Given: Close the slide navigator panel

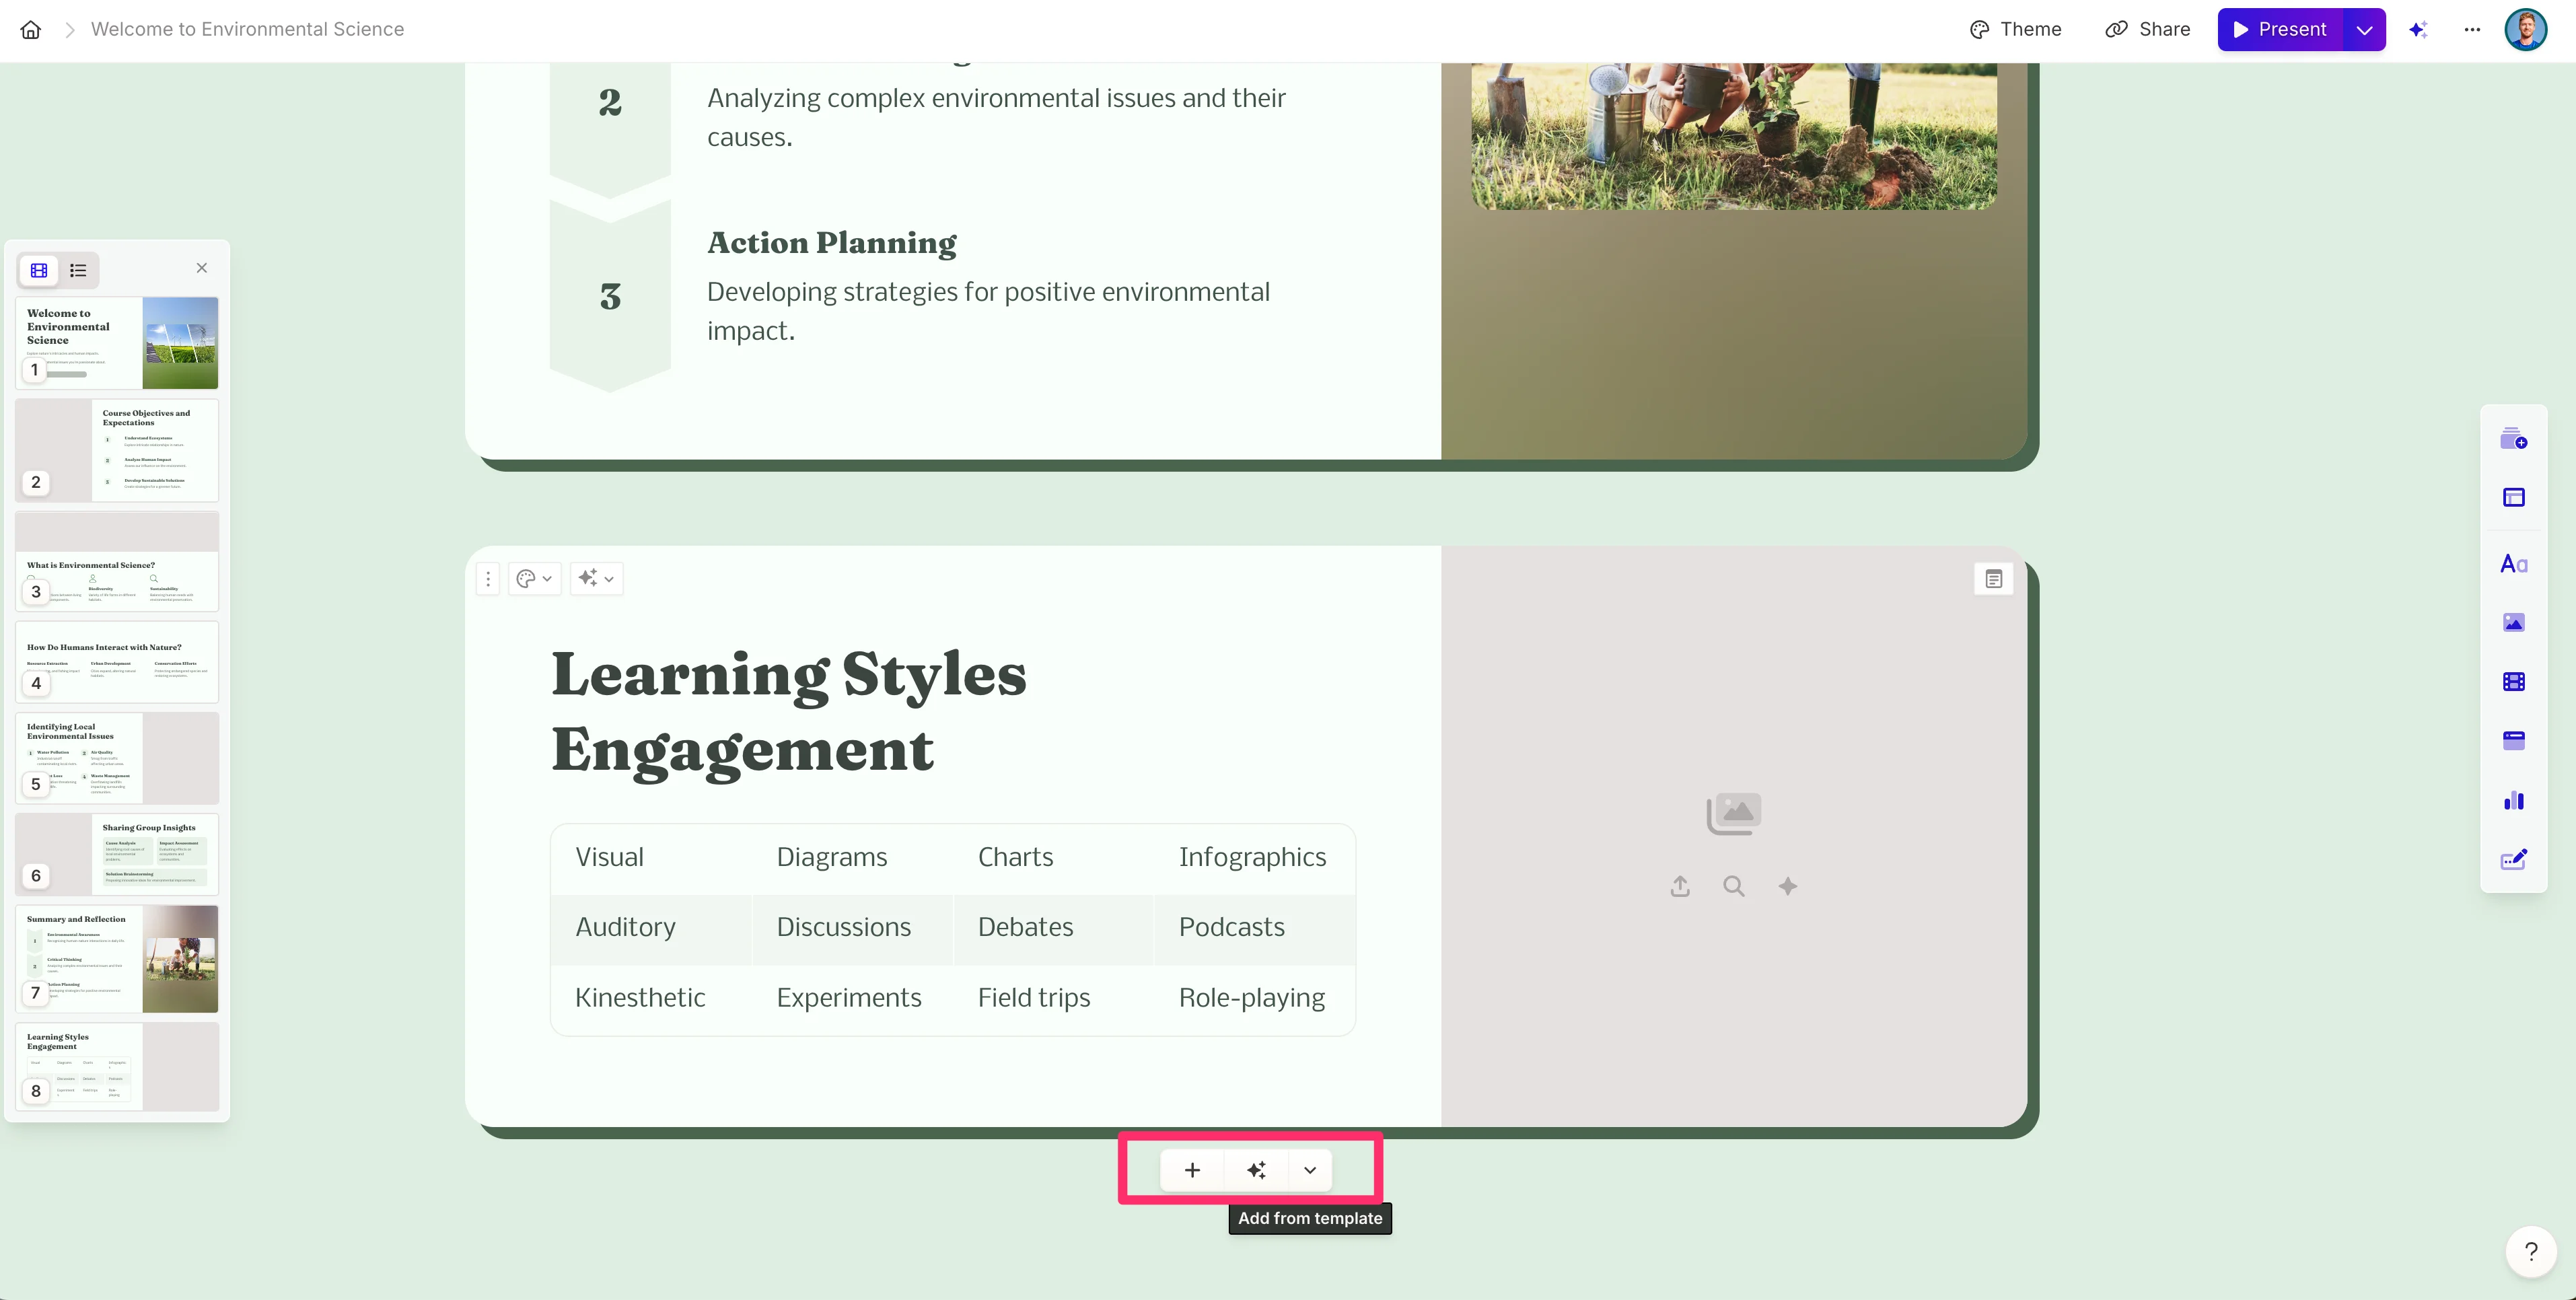Looking at the screenshot, I should click(x=202, y=268).
